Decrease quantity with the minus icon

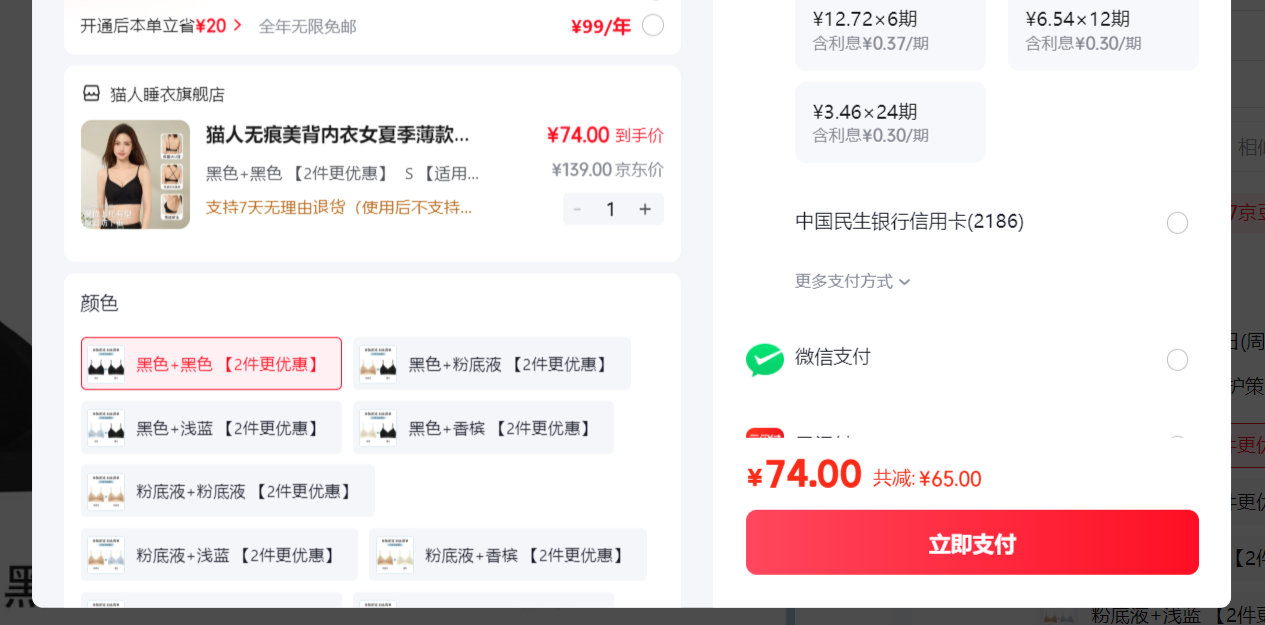(576, 209)
